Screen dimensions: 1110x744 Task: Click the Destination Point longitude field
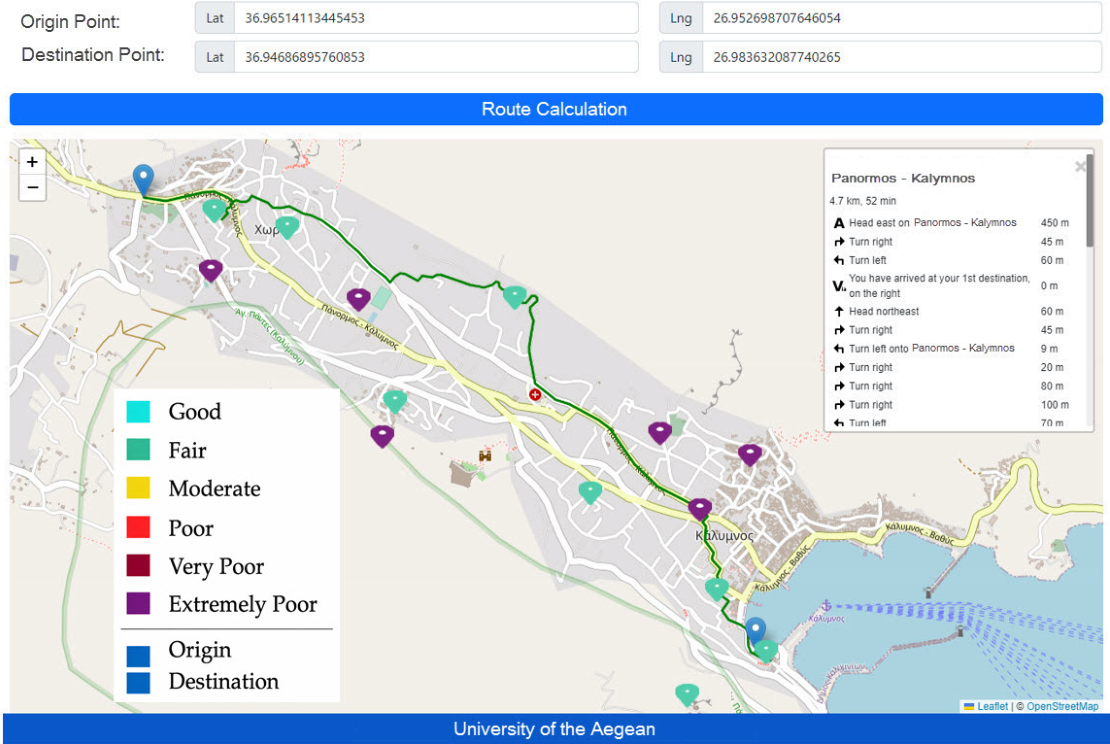tap(902, 57)
